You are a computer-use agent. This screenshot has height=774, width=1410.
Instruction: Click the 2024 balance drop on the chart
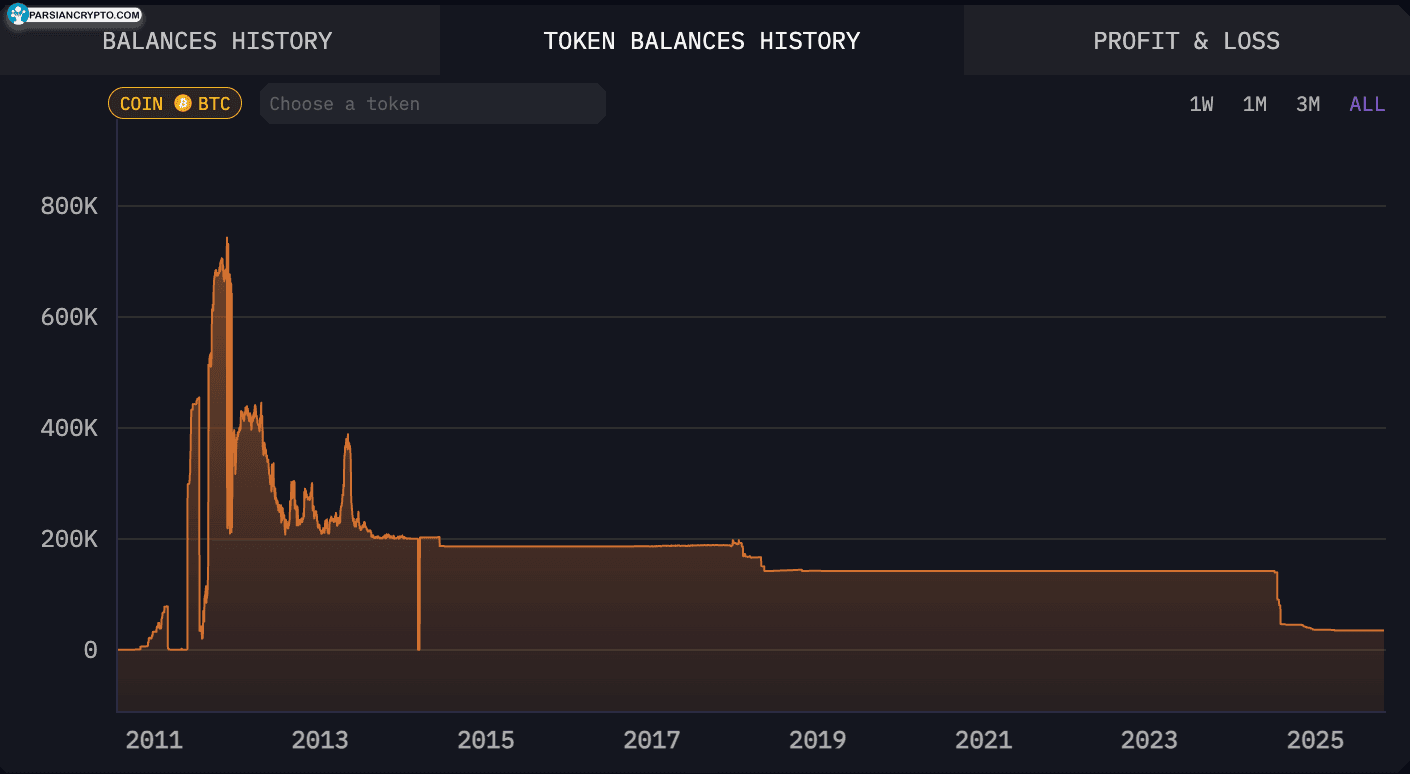(x=1279, y=598)
